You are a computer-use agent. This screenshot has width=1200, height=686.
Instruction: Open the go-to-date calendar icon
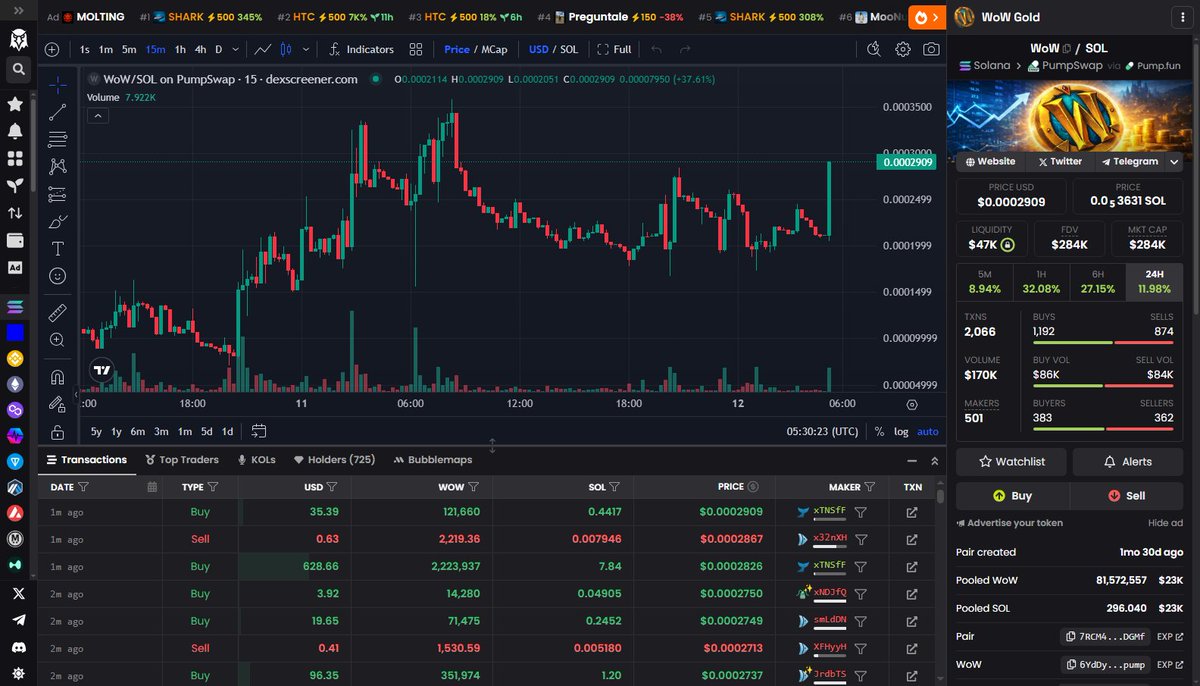click(x=259, y=431)
